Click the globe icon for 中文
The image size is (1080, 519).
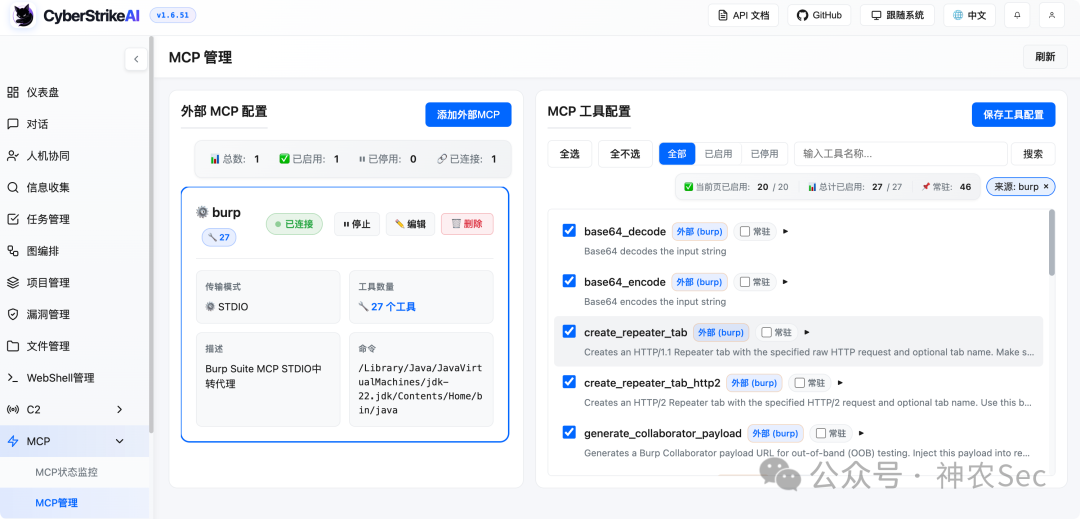click(957, 16)
